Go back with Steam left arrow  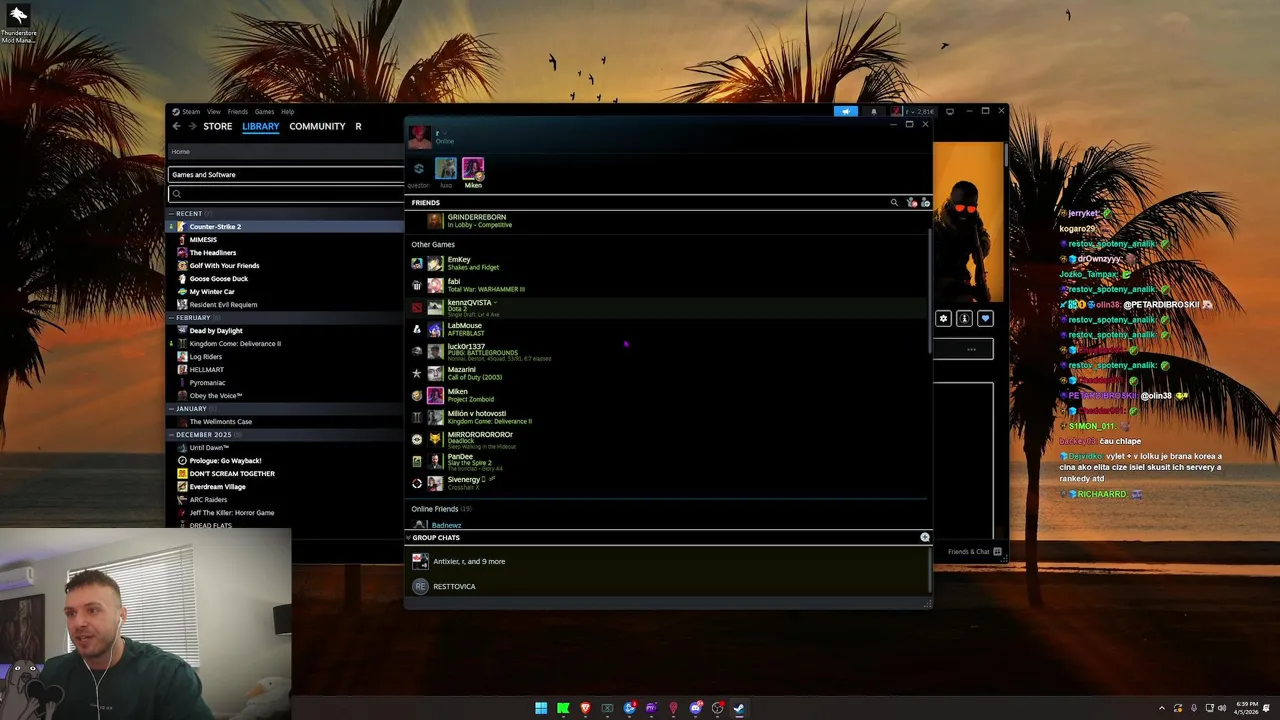[x=177, y=126]
